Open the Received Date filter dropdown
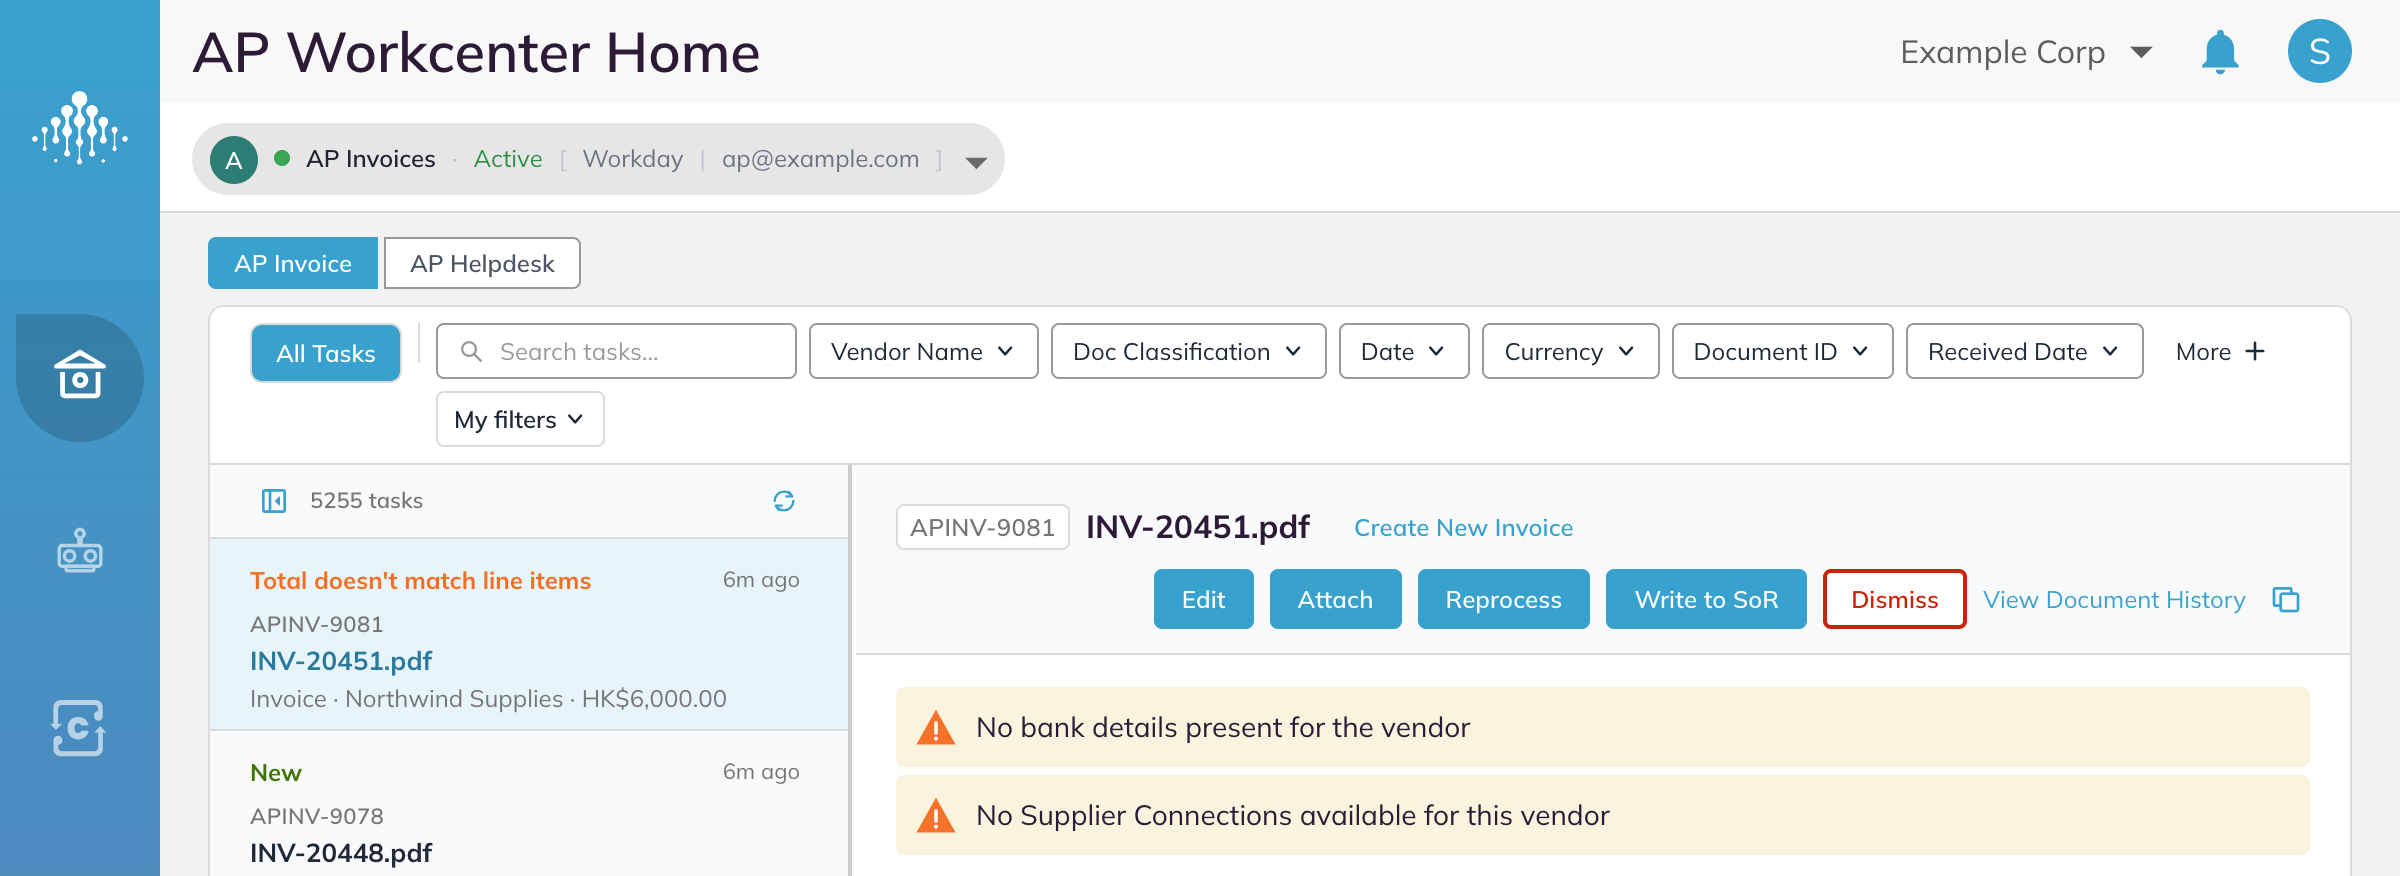The width and height of the screenshot is (2400, 876). [2025, 351]
